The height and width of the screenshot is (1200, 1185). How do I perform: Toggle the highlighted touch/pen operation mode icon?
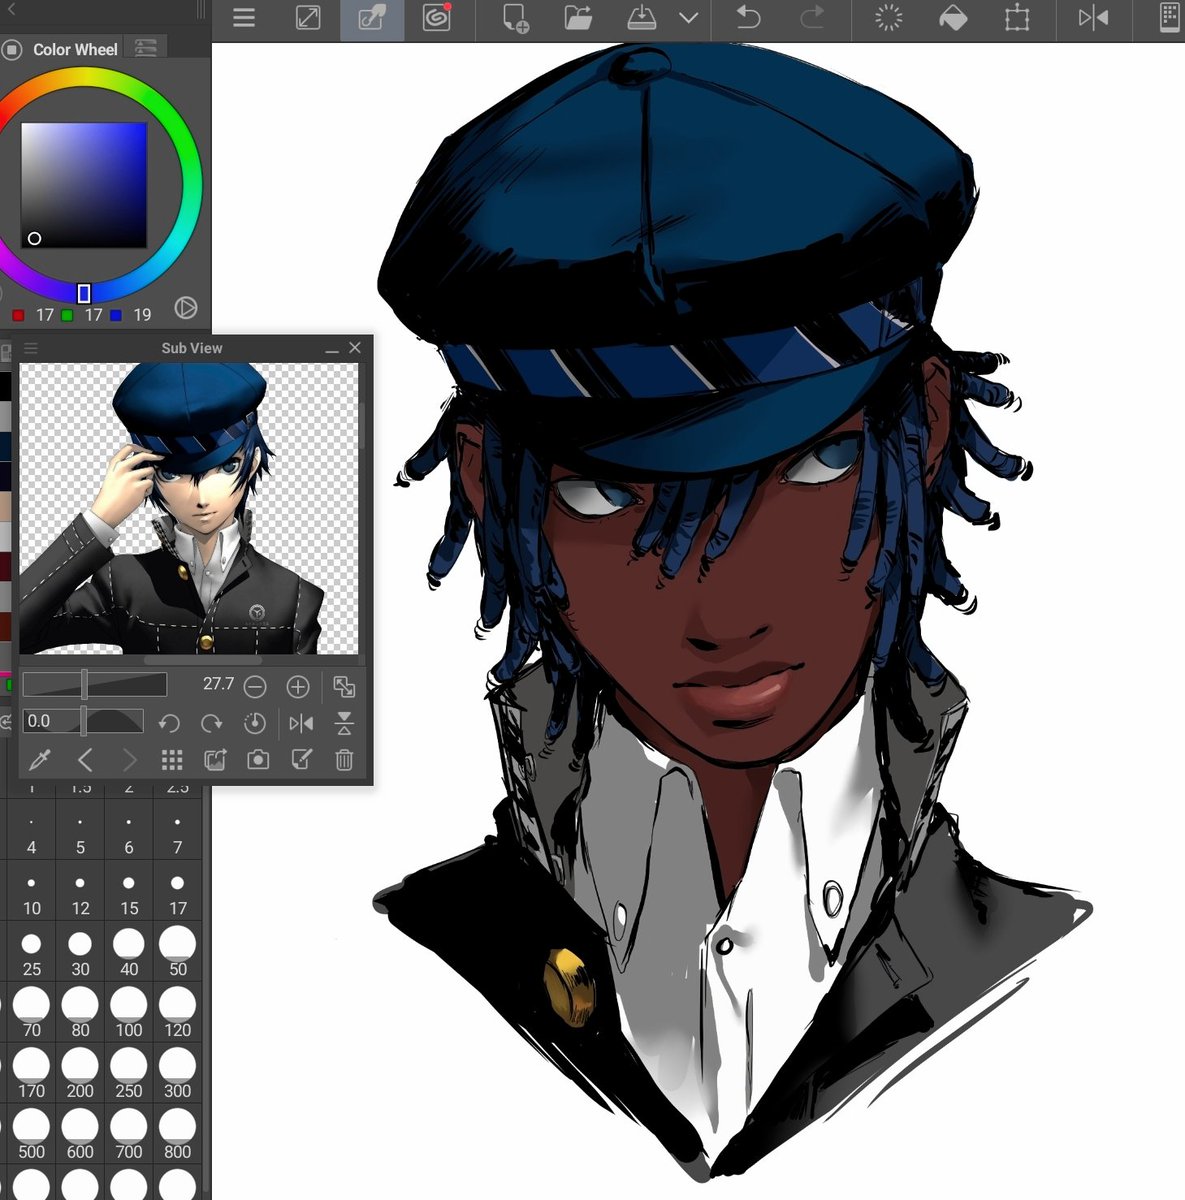(x=372, y=19)
